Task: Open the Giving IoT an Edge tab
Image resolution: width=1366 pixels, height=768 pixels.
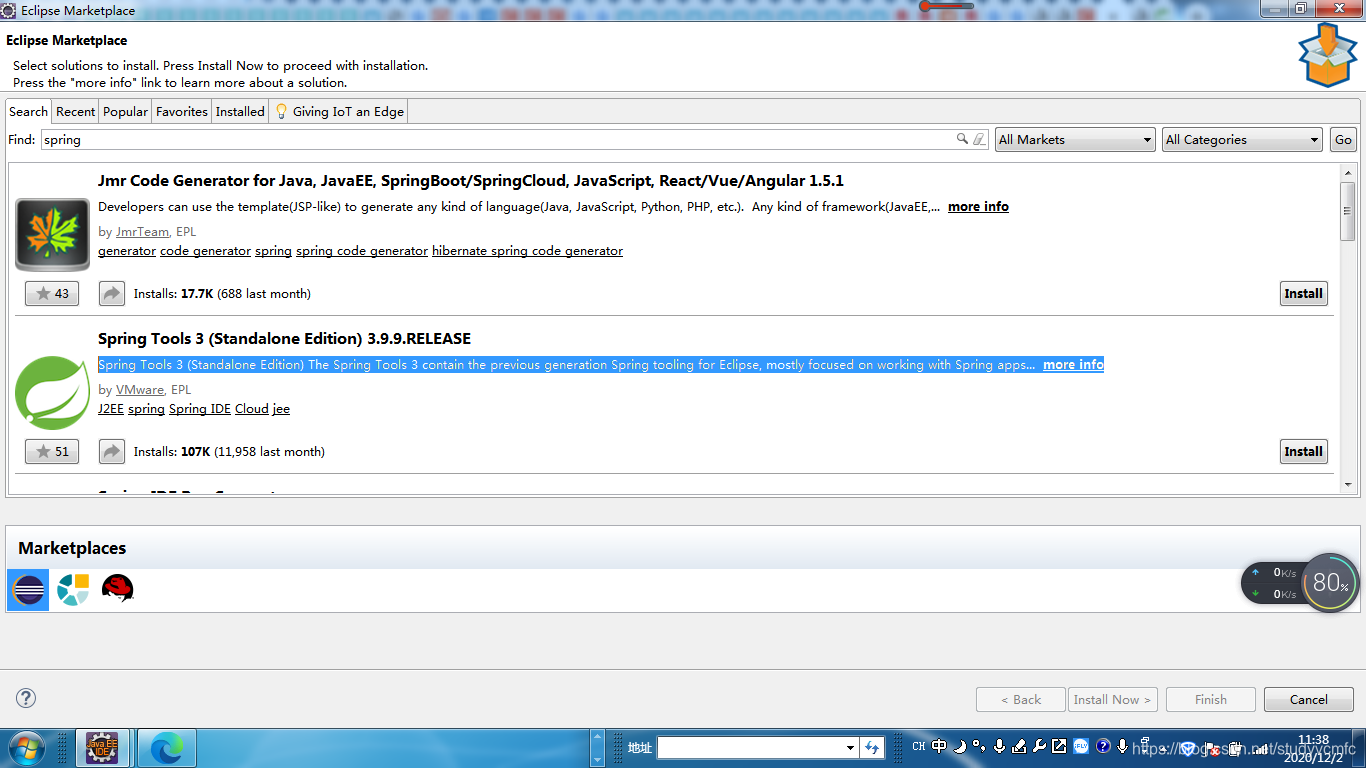Action: coord(339,111)
